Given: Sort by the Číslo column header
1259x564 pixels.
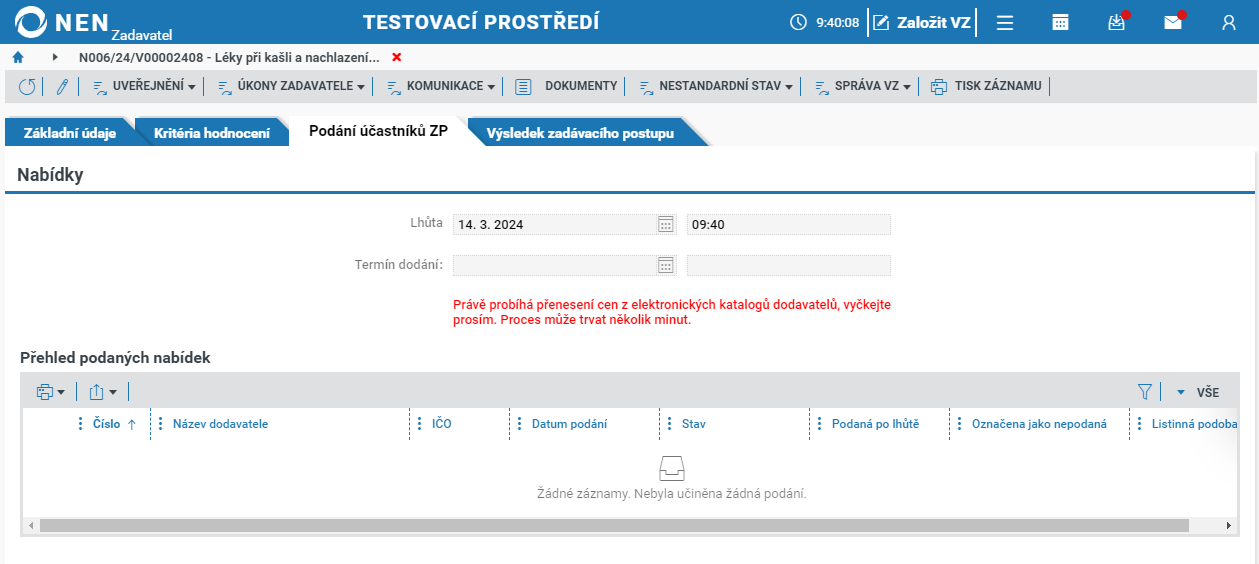Looking at the screenshot, I should tap(107, 424).
